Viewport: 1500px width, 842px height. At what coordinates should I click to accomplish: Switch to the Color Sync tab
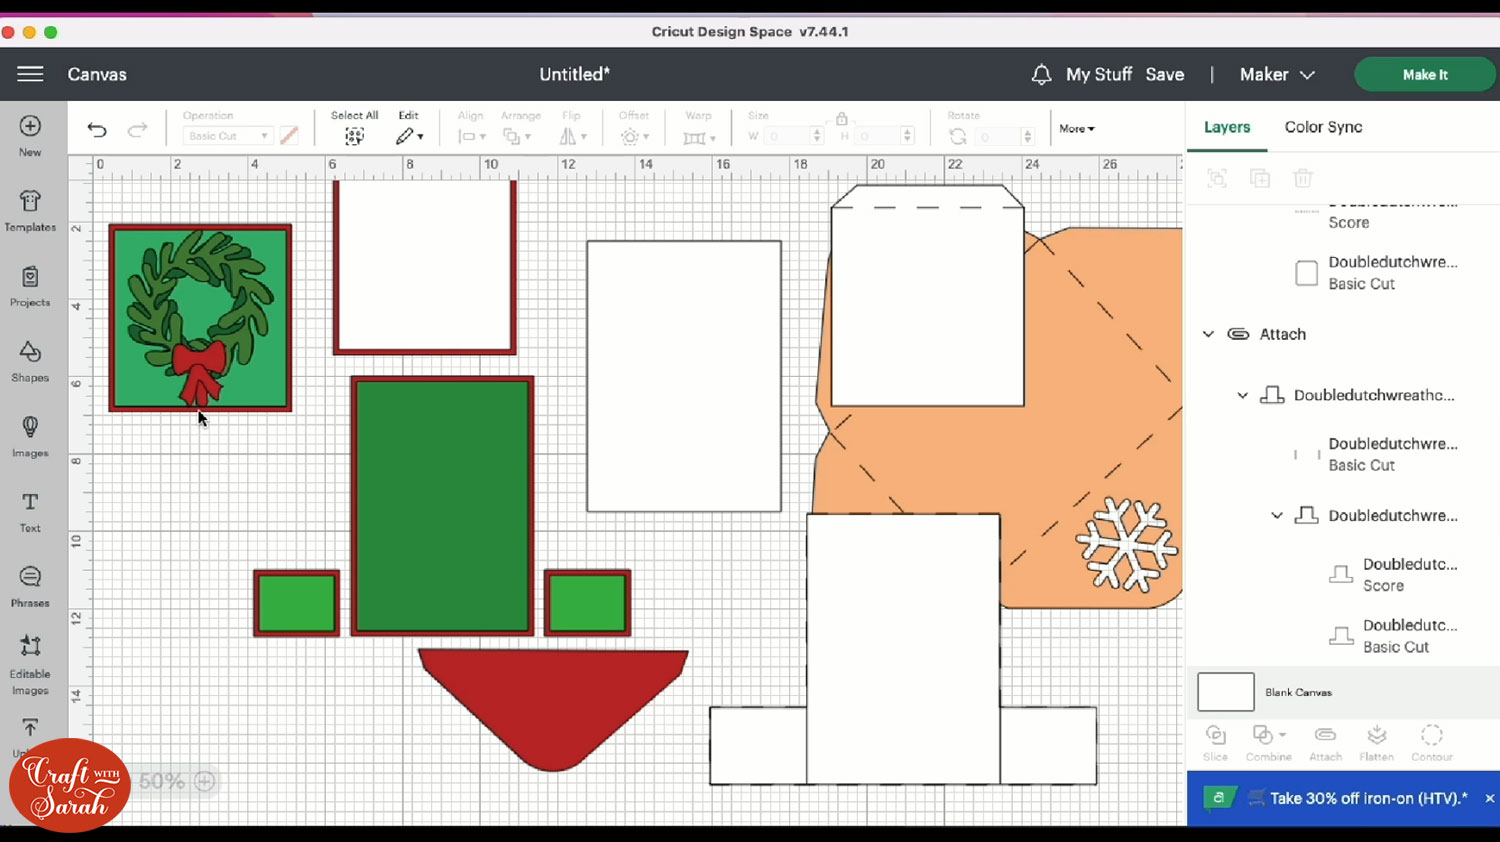[1323, 127]
